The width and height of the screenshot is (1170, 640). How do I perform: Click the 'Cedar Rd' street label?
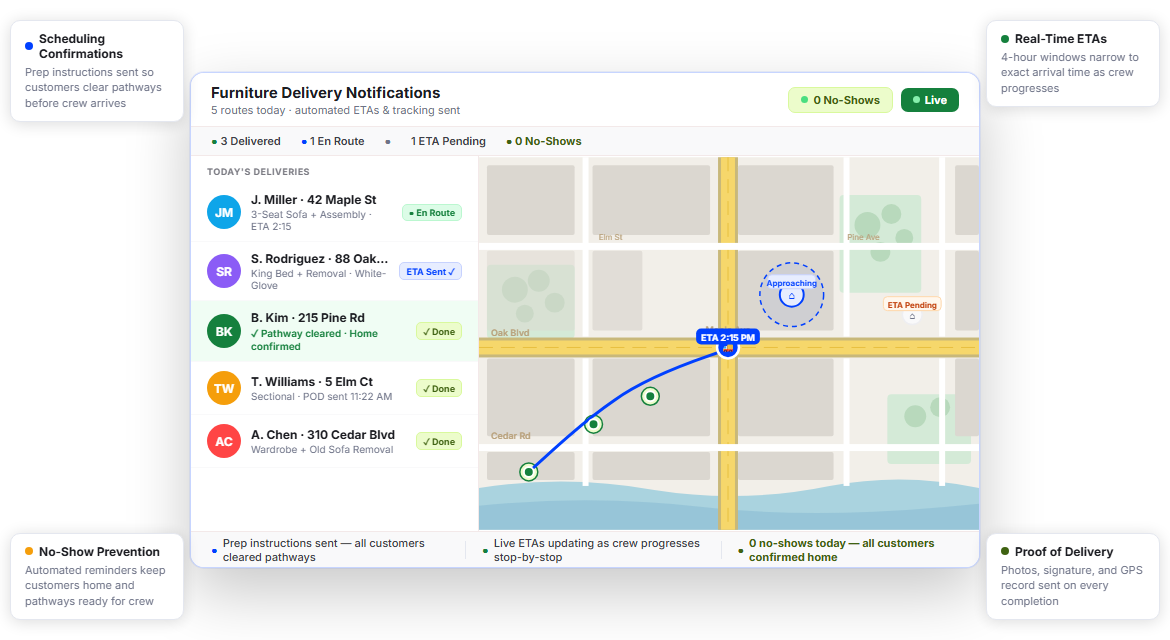(x=510, y=436)
